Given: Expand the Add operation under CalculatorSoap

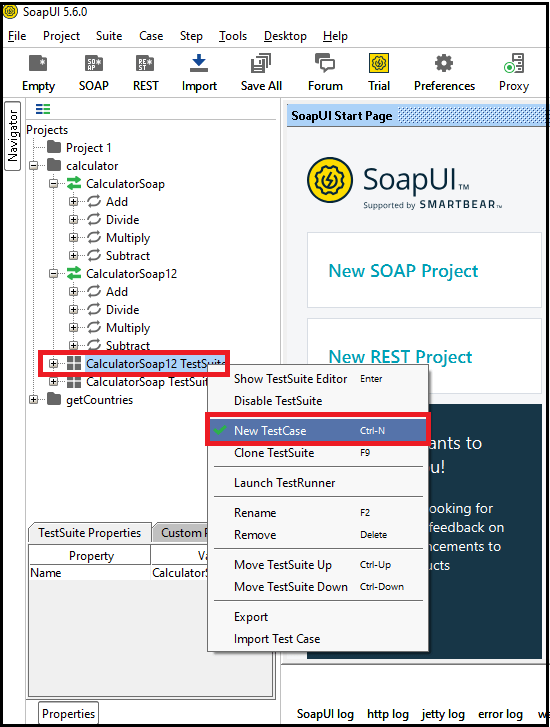Looking at the screenshot, I should [73, 202].
